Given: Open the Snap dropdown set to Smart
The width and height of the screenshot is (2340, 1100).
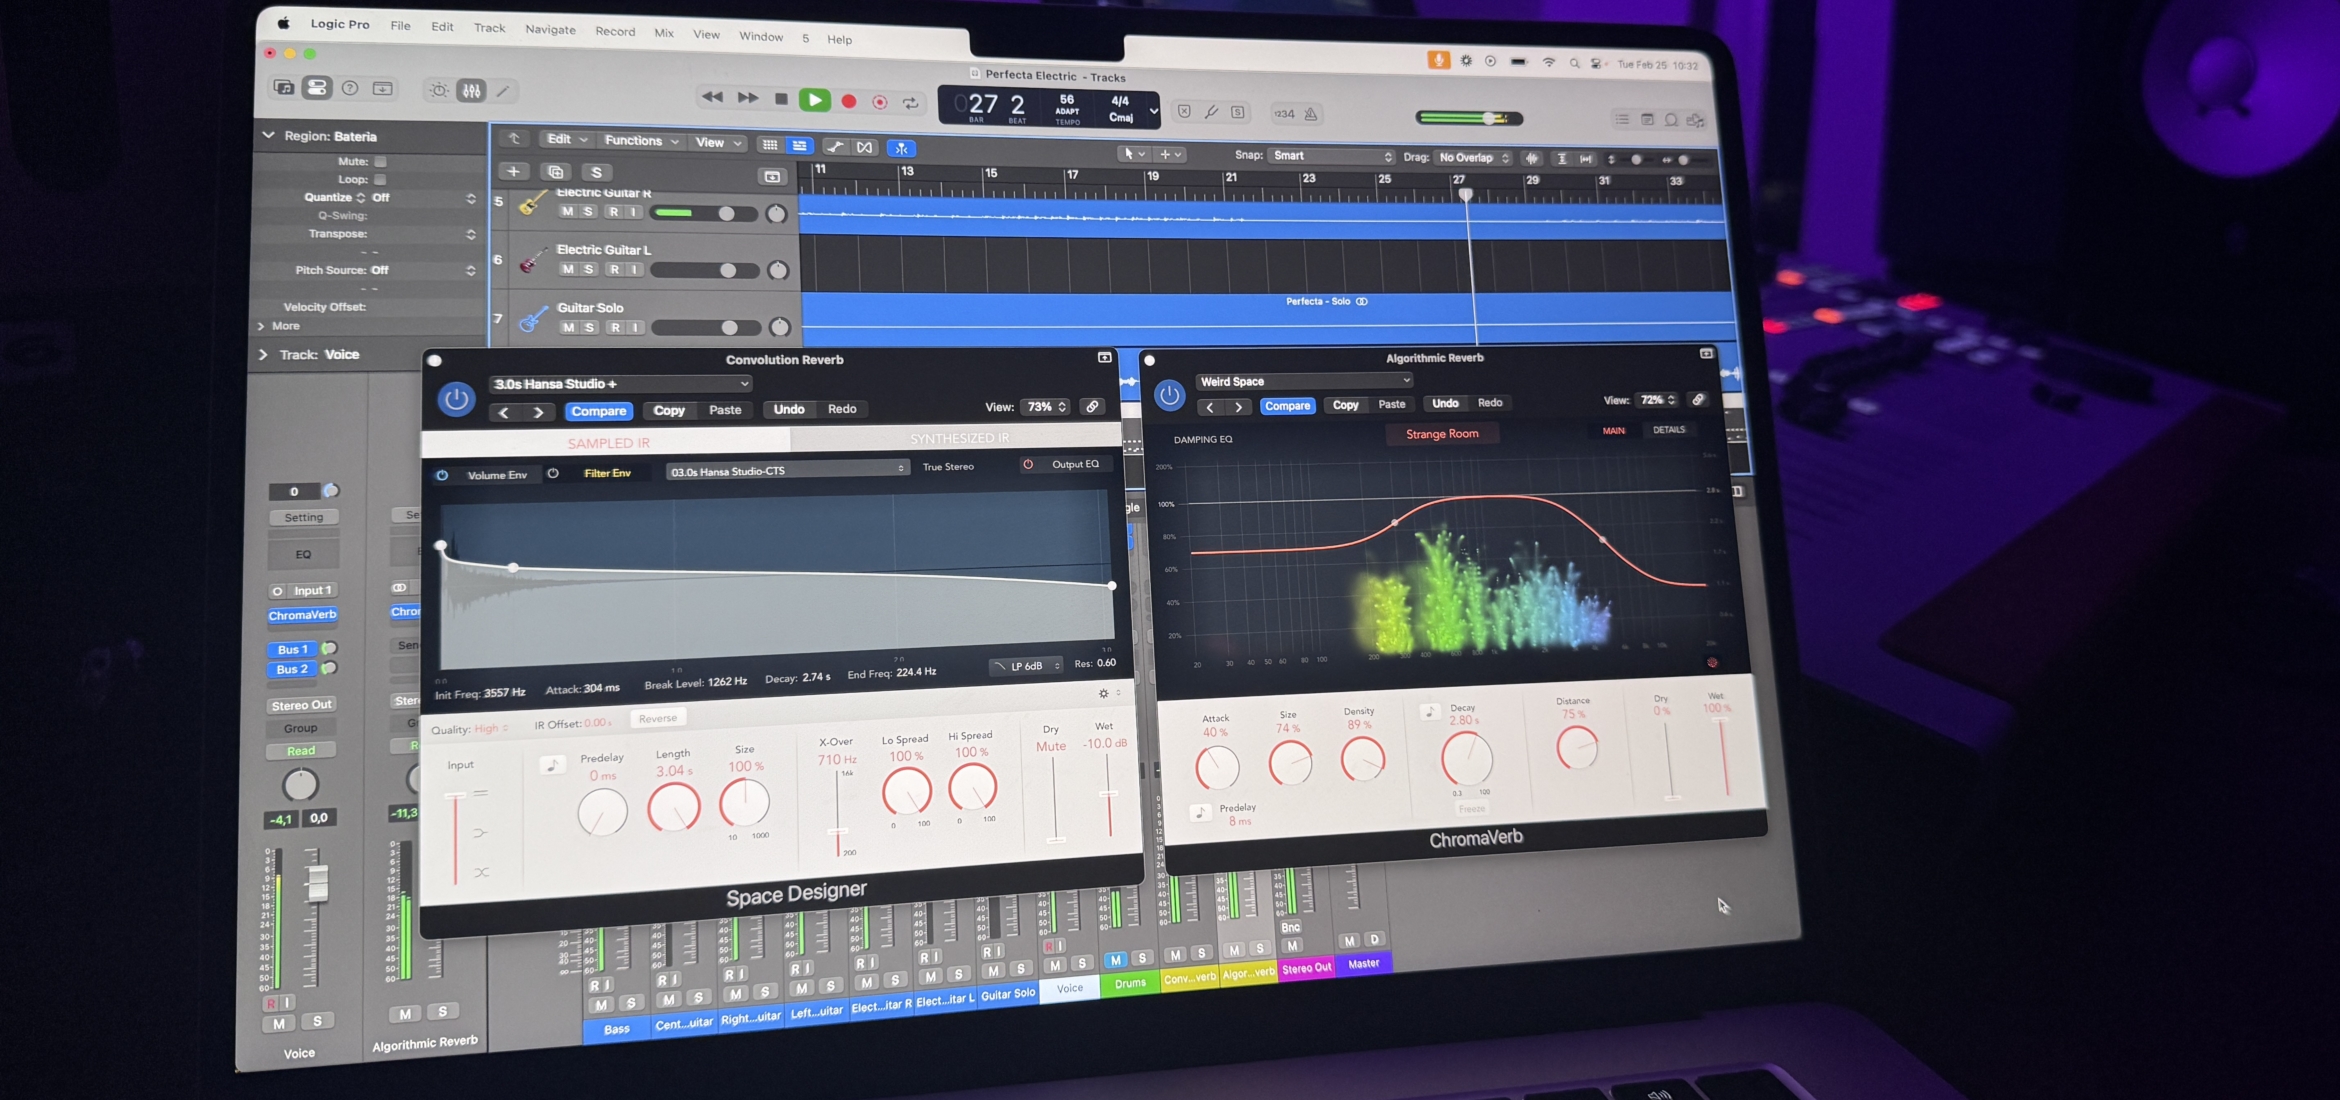Looking at the screenshot, I should click(x=1330, y=156).
